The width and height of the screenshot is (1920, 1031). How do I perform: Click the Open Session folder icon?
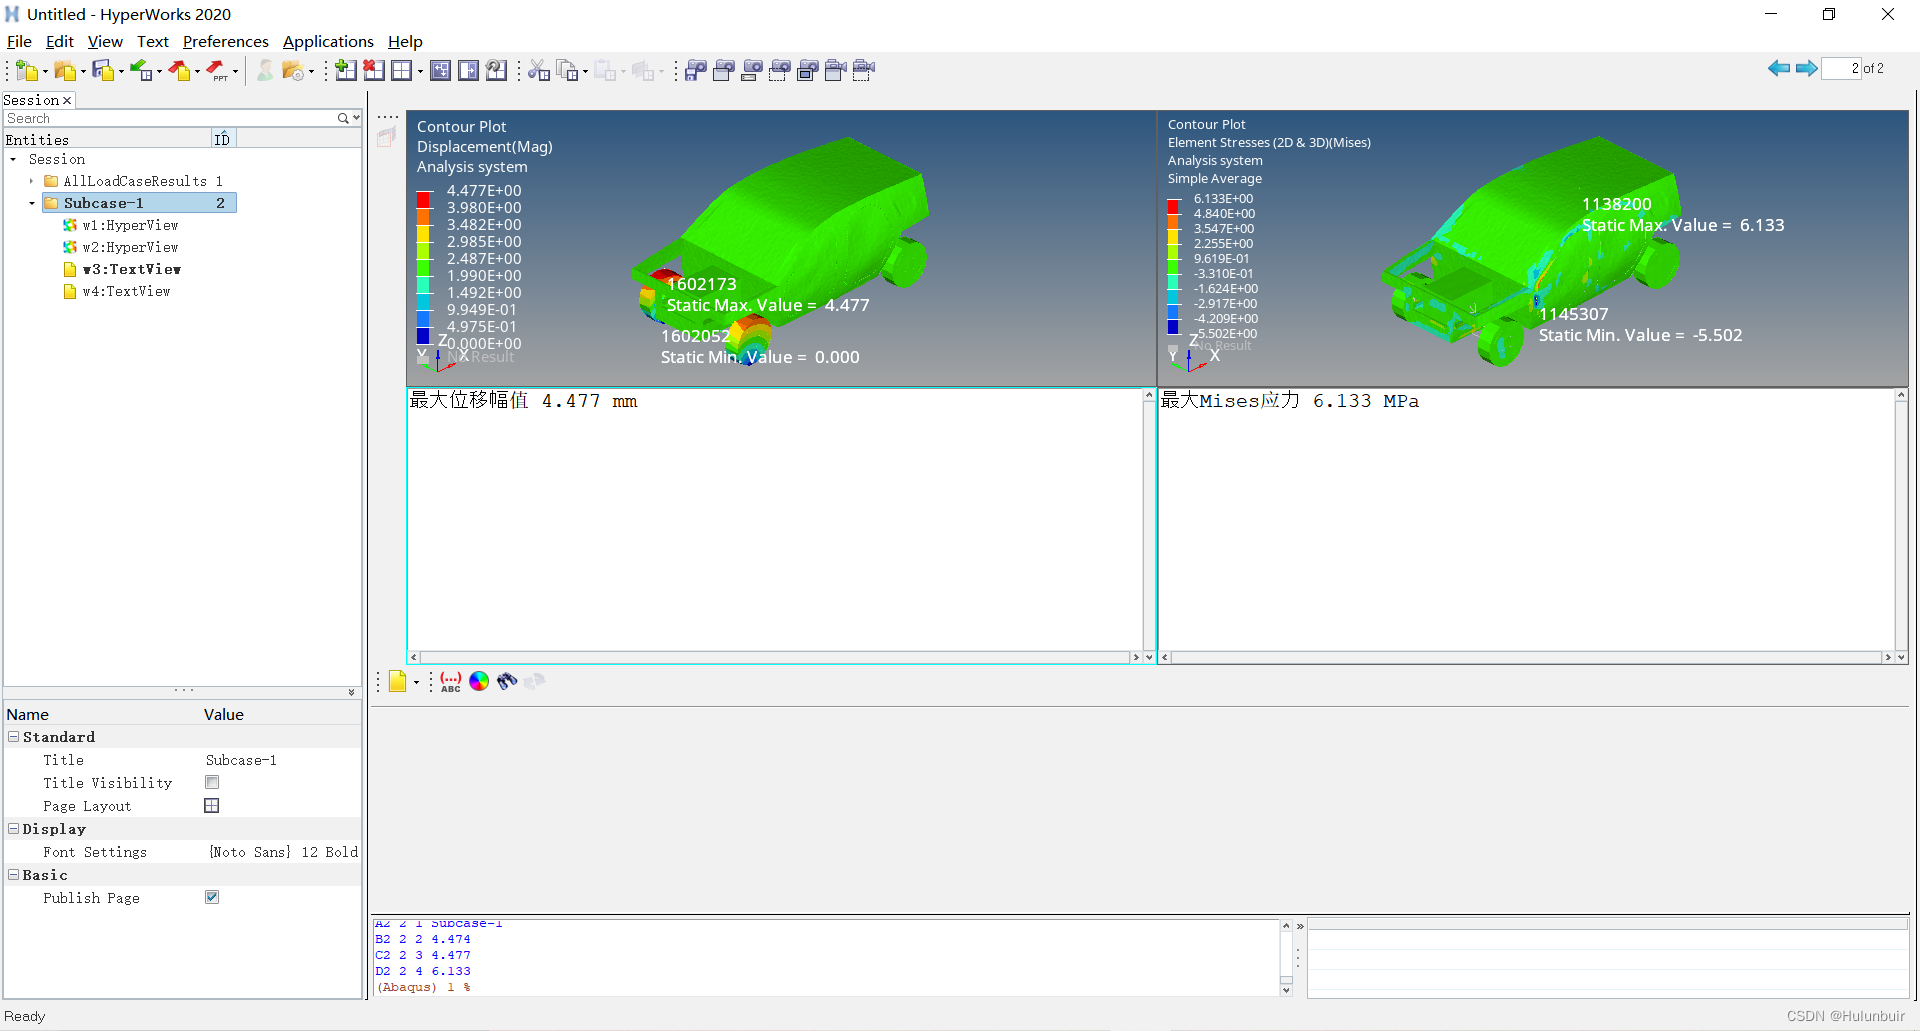[64, 70]
